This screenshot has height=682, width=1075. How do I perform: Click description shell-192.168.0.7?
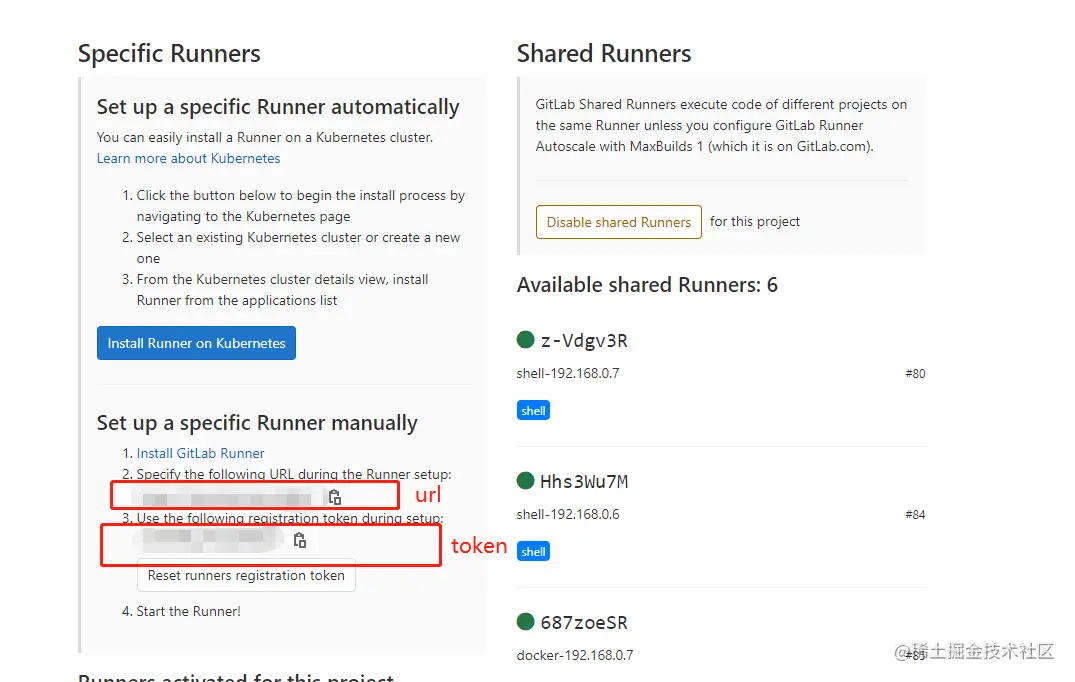point(568,374)
